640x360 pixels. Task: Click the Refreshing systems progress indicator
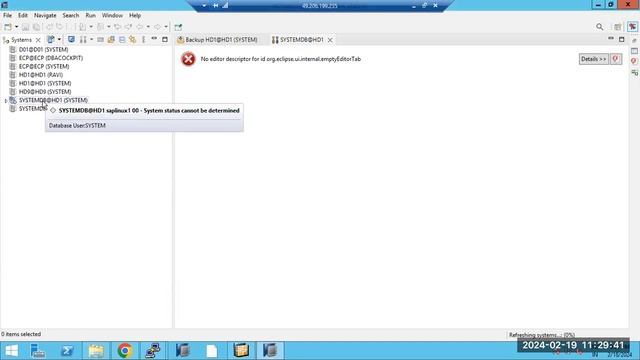[542, 335]
